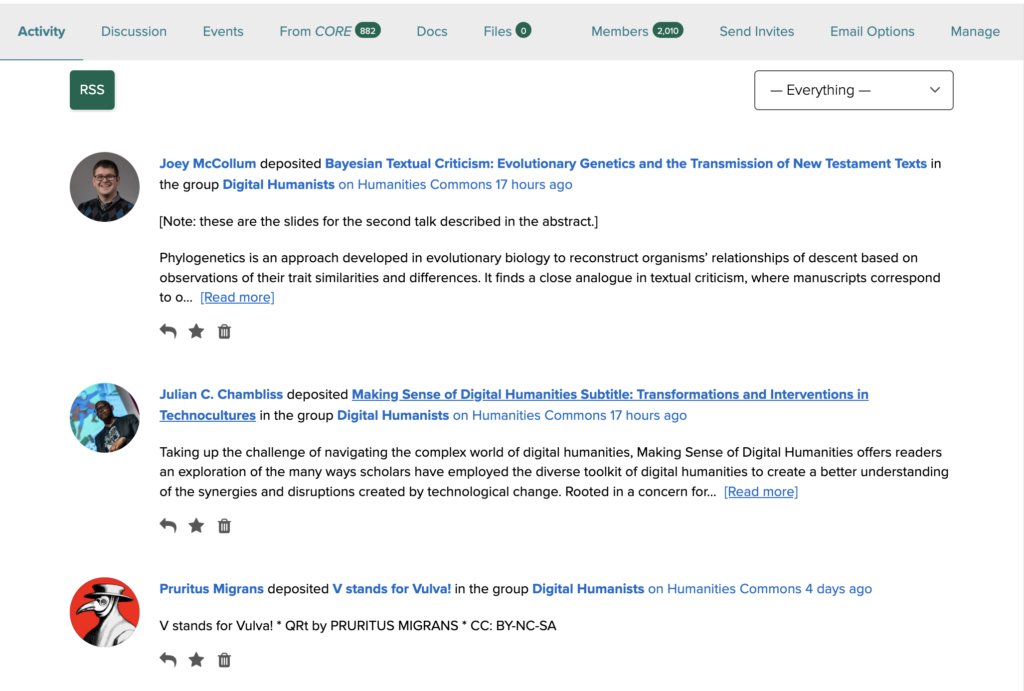Reply to Joey McCollum's activity post

tap(168, 330)
